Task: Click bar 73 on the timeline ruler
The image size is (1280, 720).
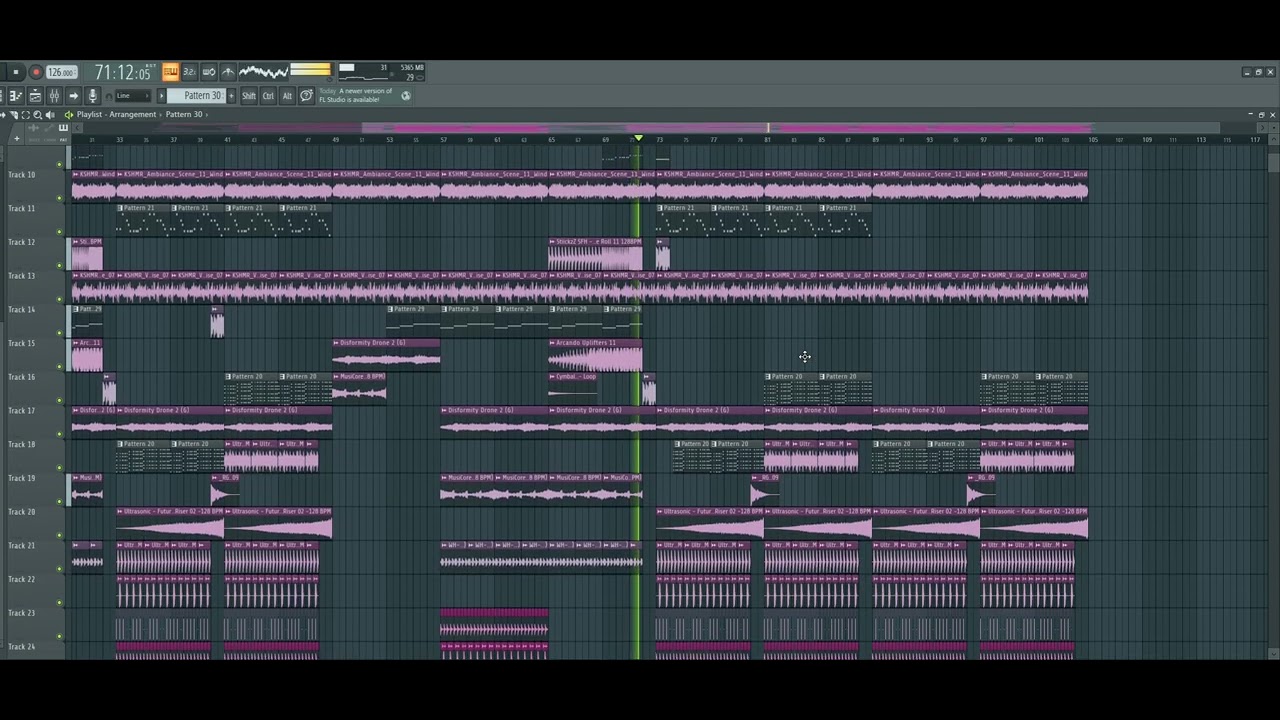Action: [x=660, y=140]
